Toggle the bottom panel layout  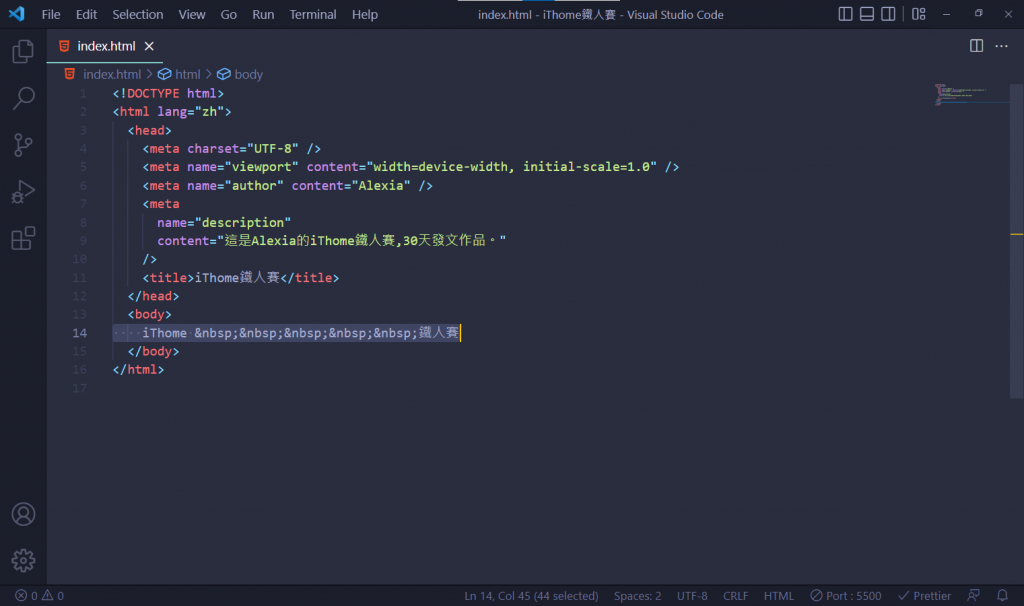tap(867, 14)
